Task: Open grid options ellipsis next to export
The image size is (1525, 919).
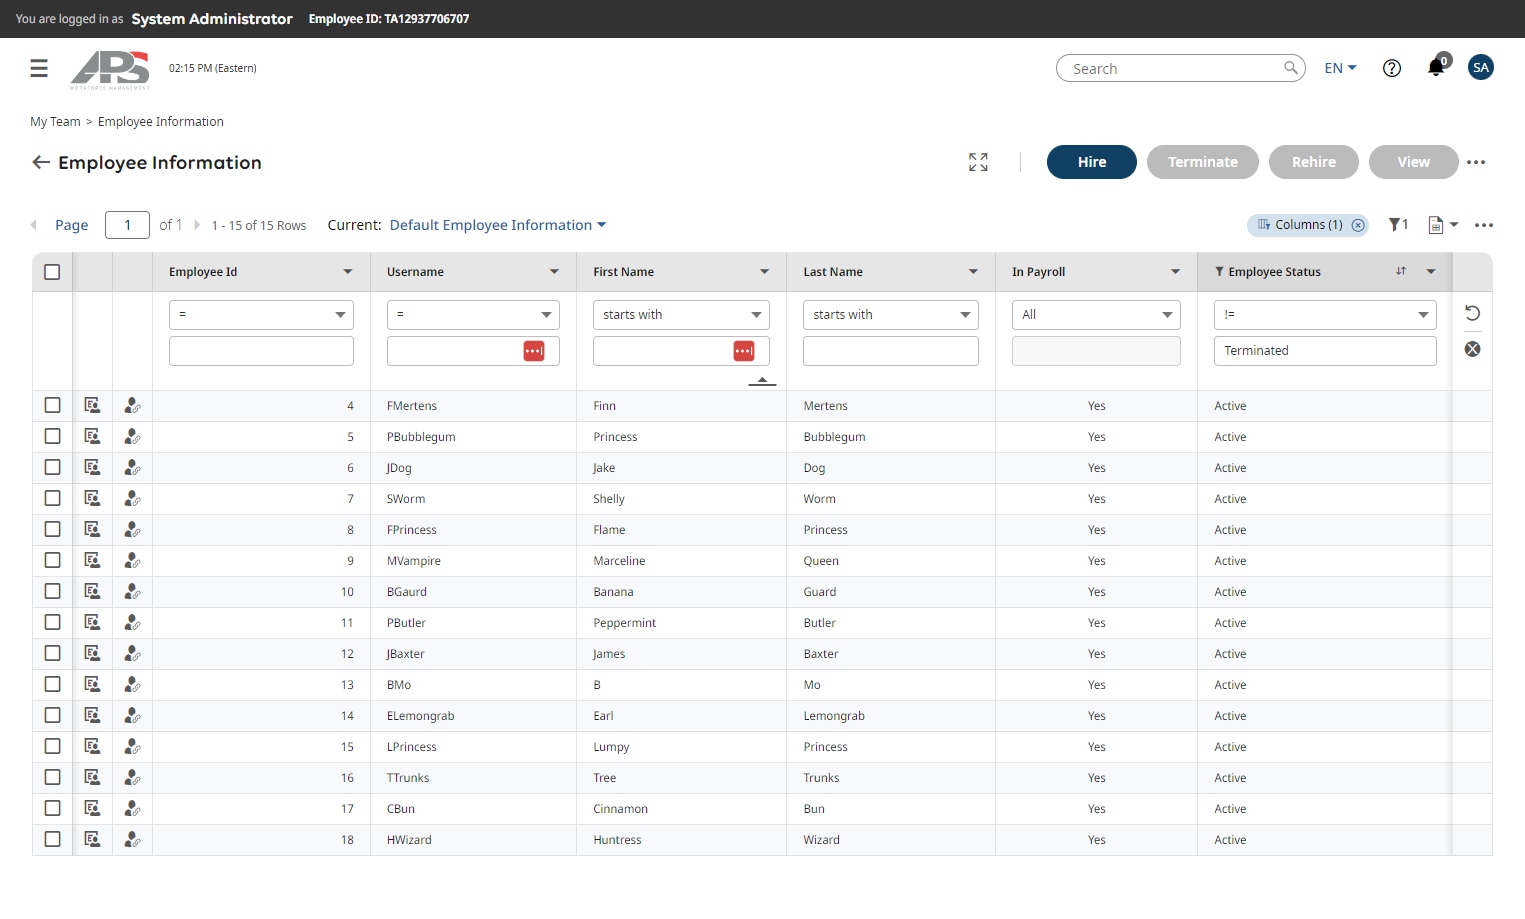Action: [1484, 225]
